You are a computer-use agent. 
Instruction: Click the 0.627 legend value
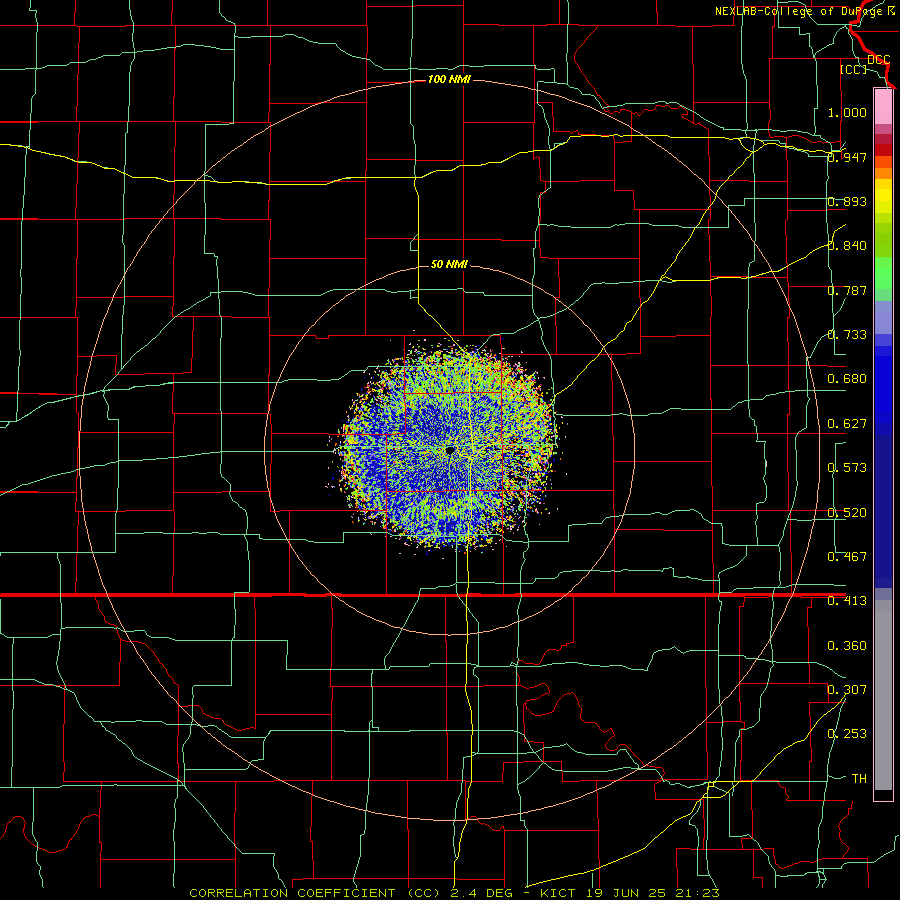pos(847,424)
